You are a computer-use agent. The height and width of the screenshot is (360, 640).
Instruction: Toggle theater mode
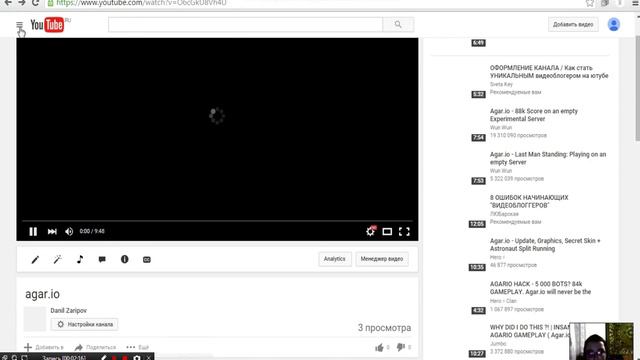tap(387, 232)
